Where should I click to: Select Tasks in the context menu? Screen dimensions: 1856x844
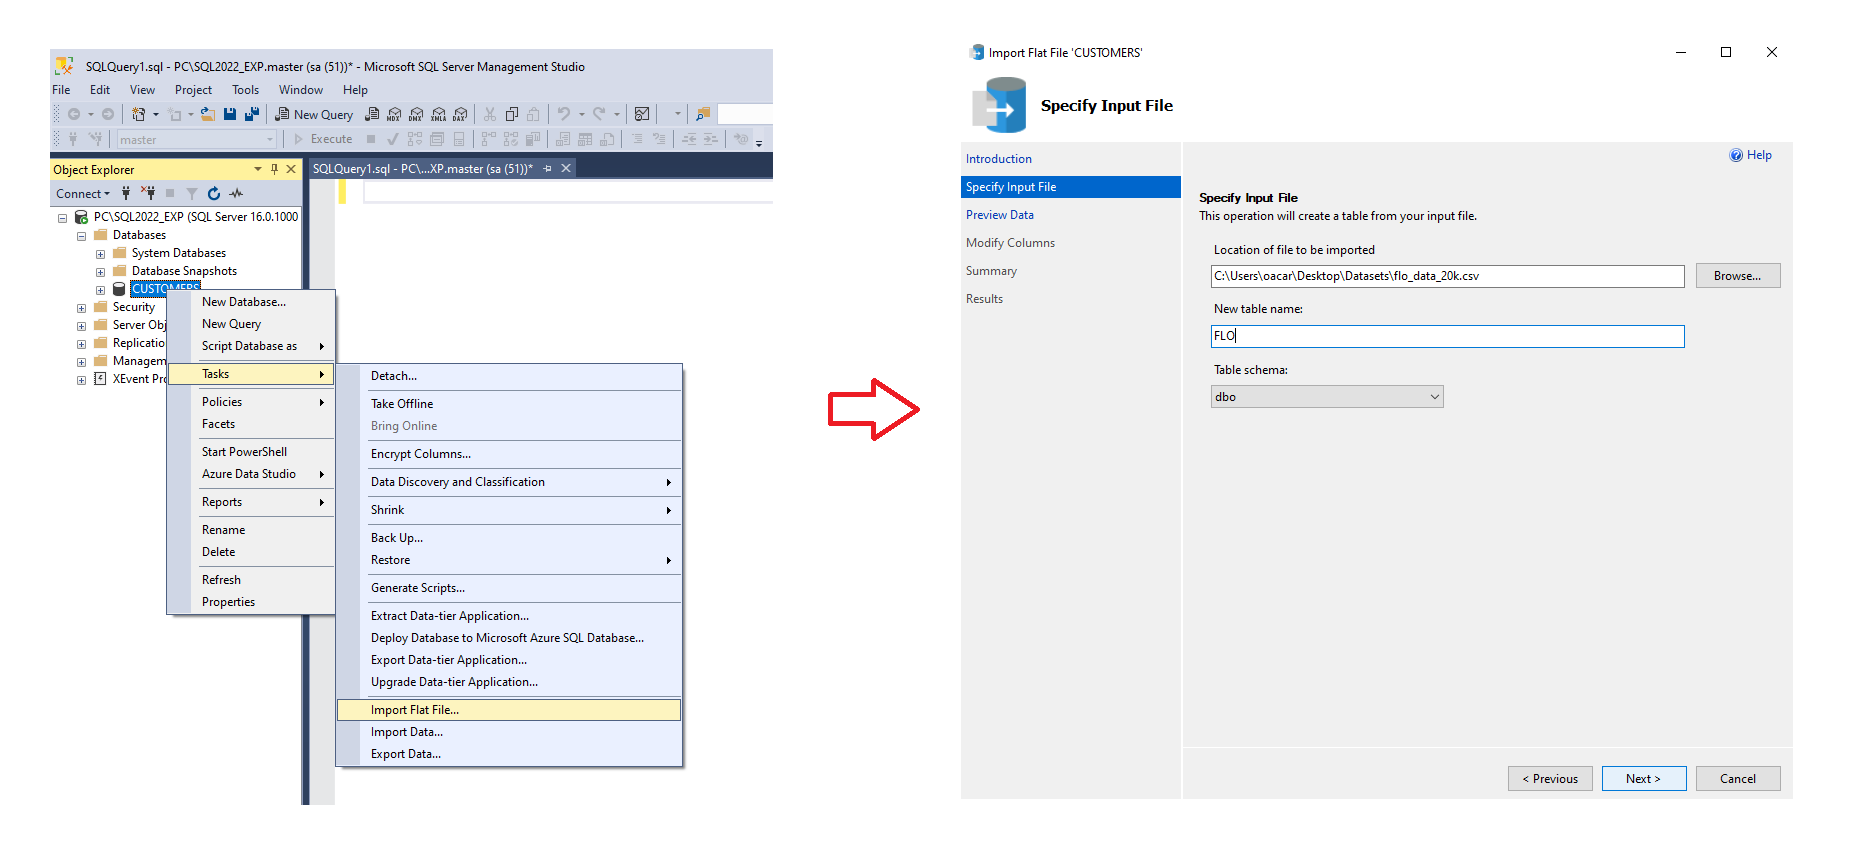click(252, 374)
